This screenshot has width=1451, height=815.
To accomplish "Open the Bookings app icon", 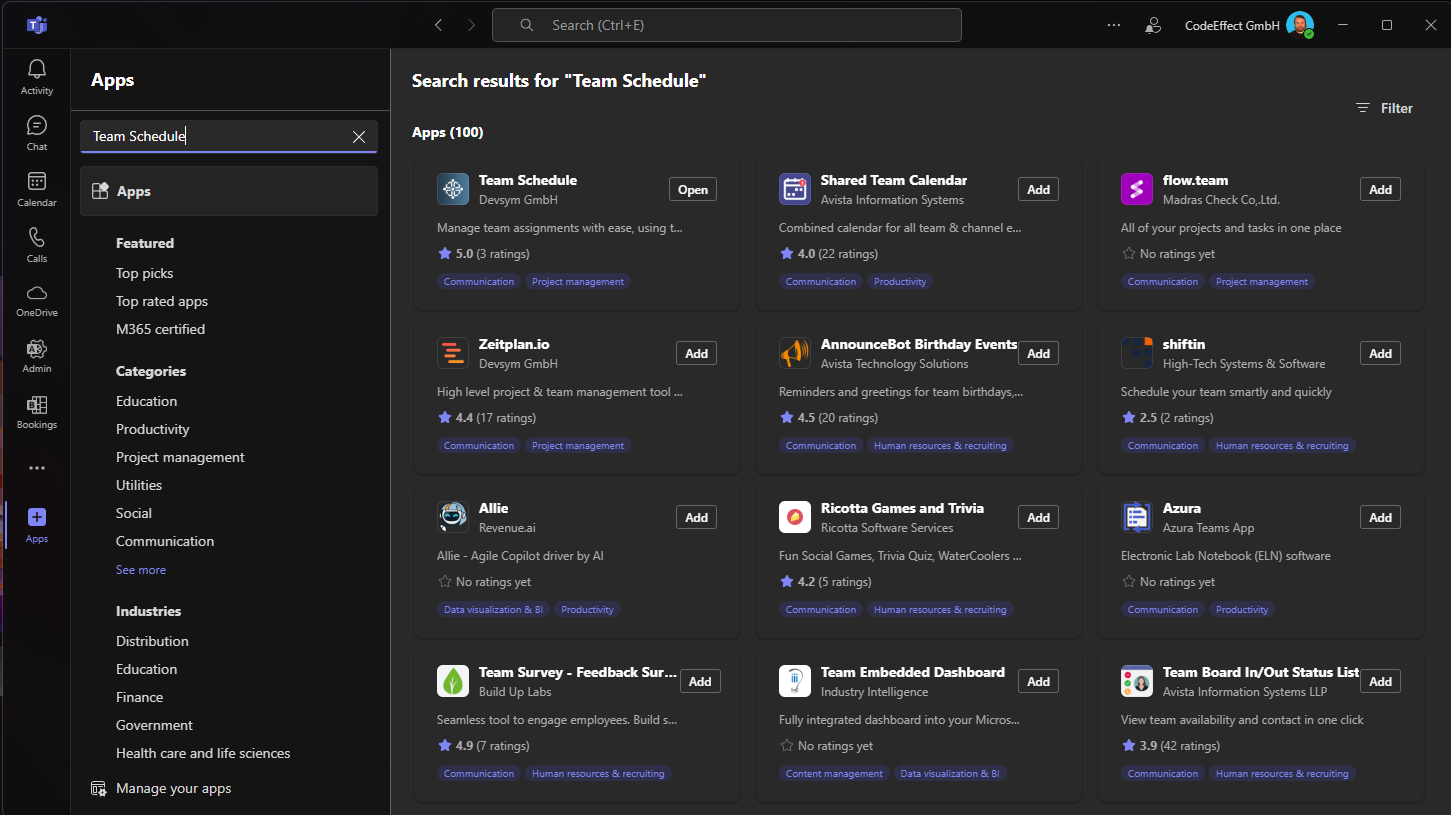I will coord(37,411).
